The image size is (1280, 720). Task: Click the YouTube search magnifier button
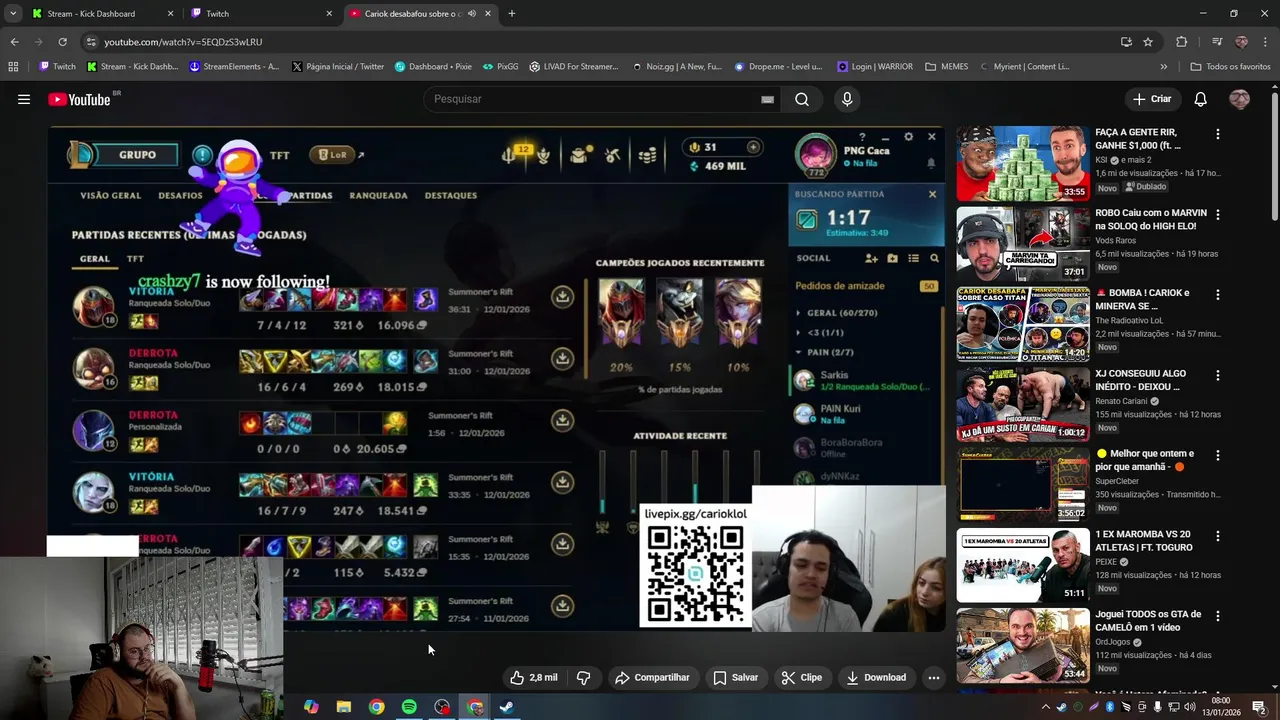801,99
